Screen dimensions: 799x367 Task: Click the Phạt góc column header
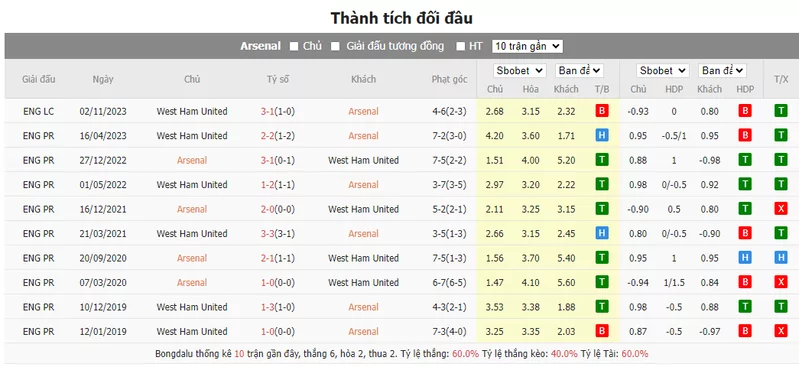449,79
